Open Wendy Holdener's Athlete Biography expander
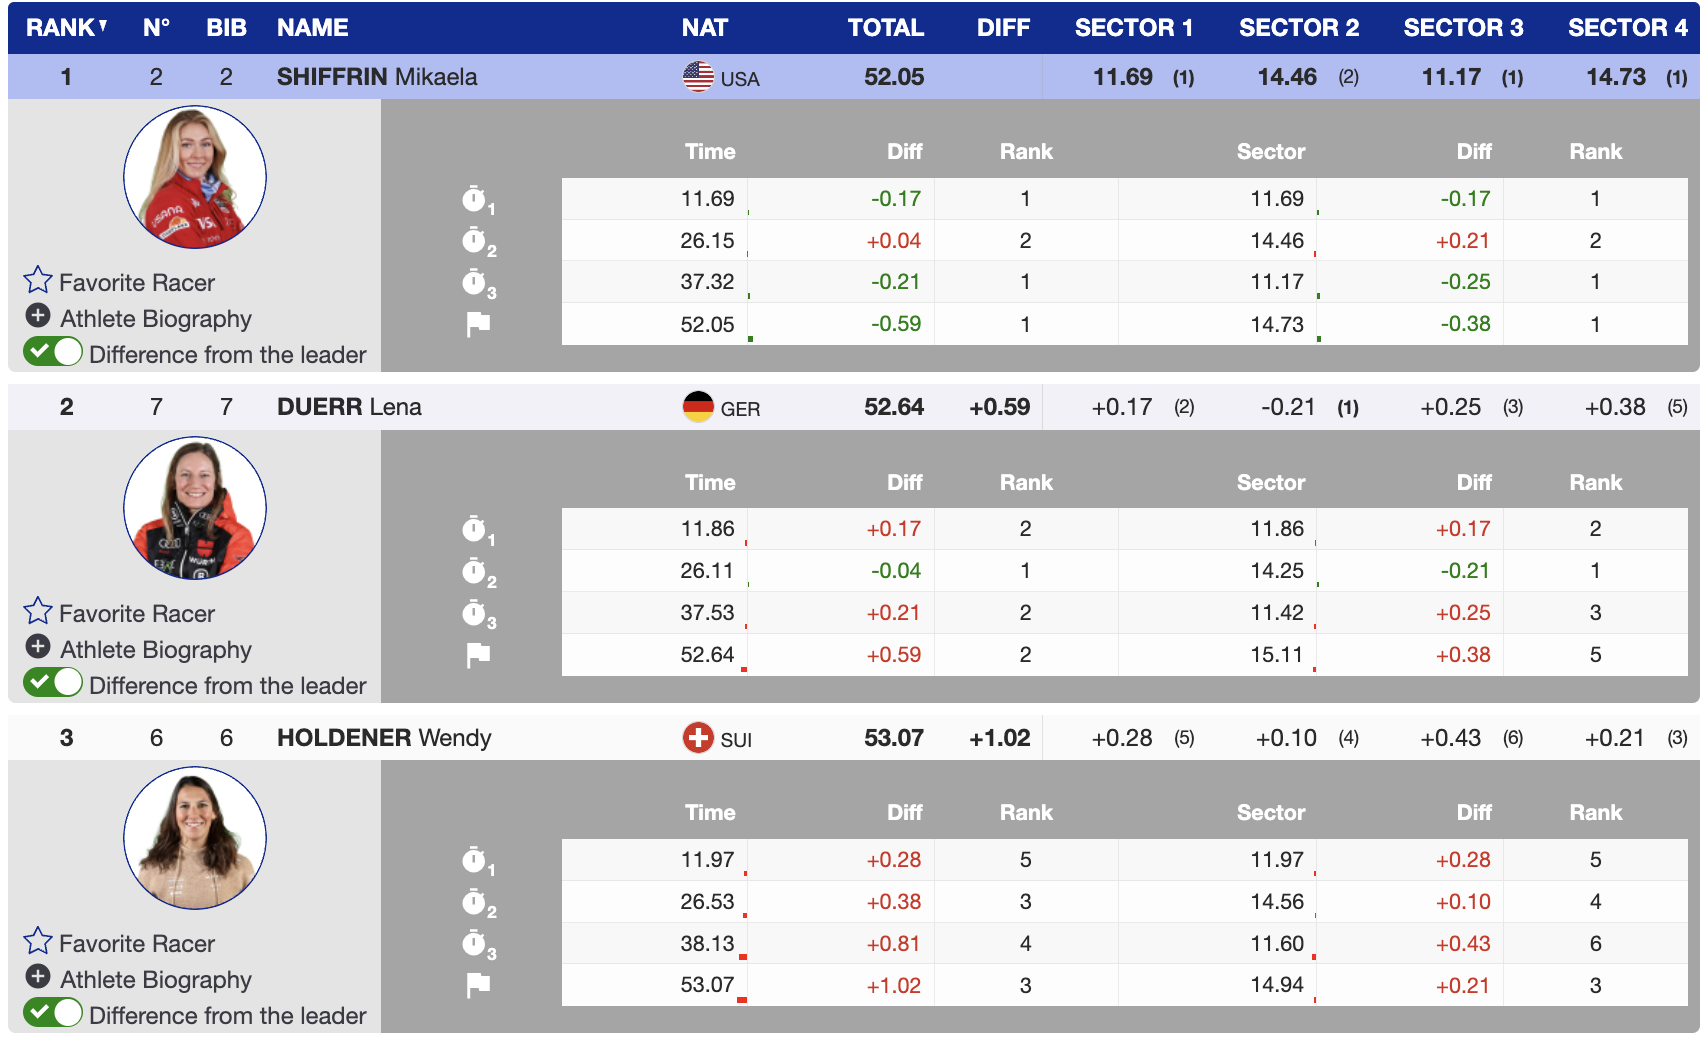The image size is (1704, 1044). pyautogui.click(x=38, y=977)
